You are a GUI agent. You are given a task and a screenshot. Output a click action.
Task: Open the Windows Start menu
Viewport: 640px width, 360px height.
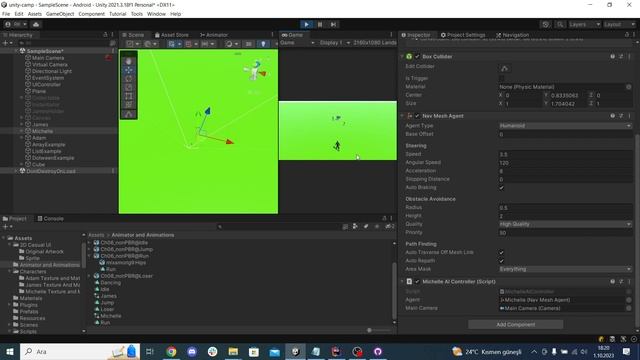(10, 351)
